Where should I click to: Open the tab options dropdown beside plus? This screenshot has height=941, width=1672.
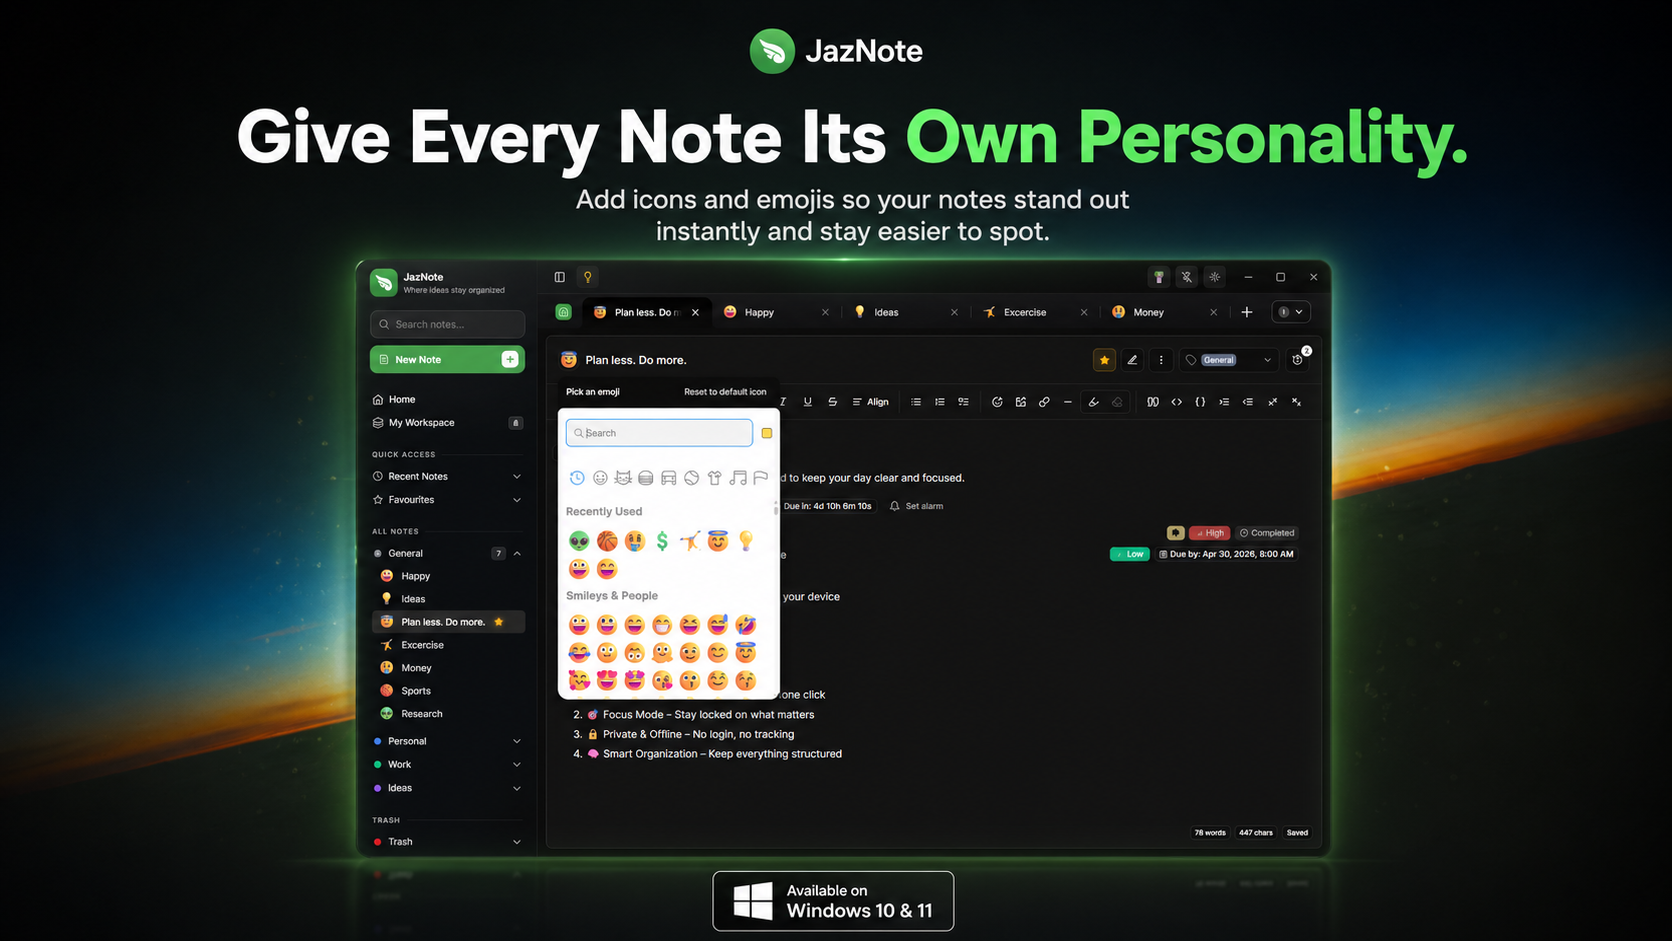tap(1291, 312)
